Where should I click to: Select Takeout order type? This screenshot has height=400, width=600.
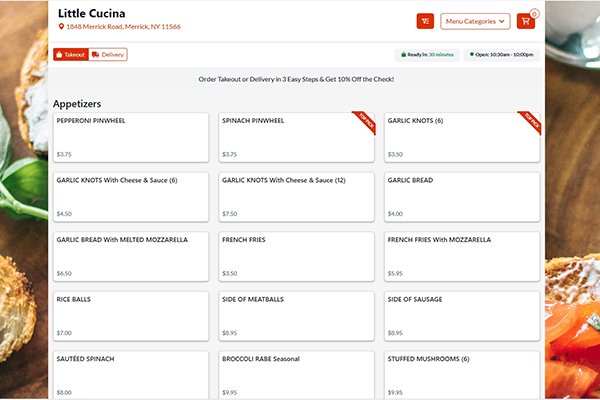click(x=70, y=54)
